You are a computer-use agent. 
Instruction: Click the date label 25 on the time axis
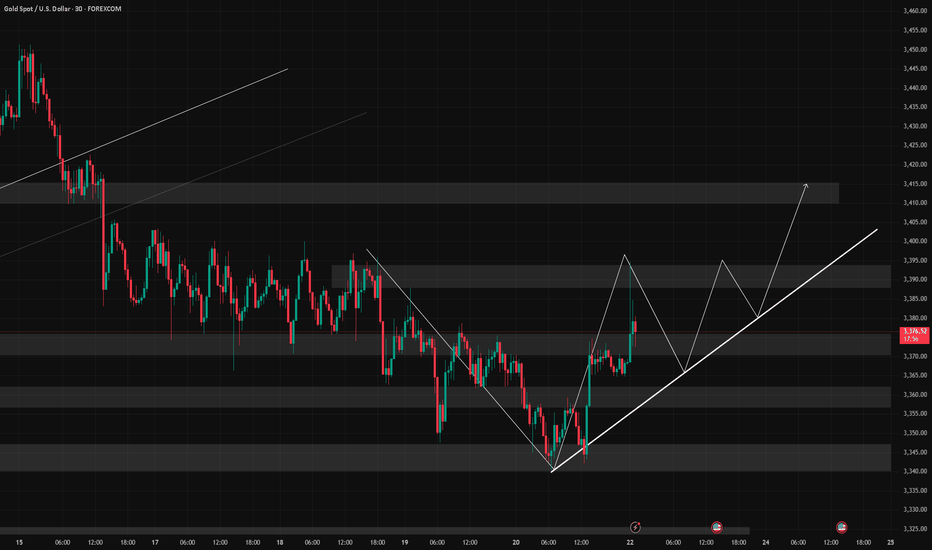[x=890, y=542]
